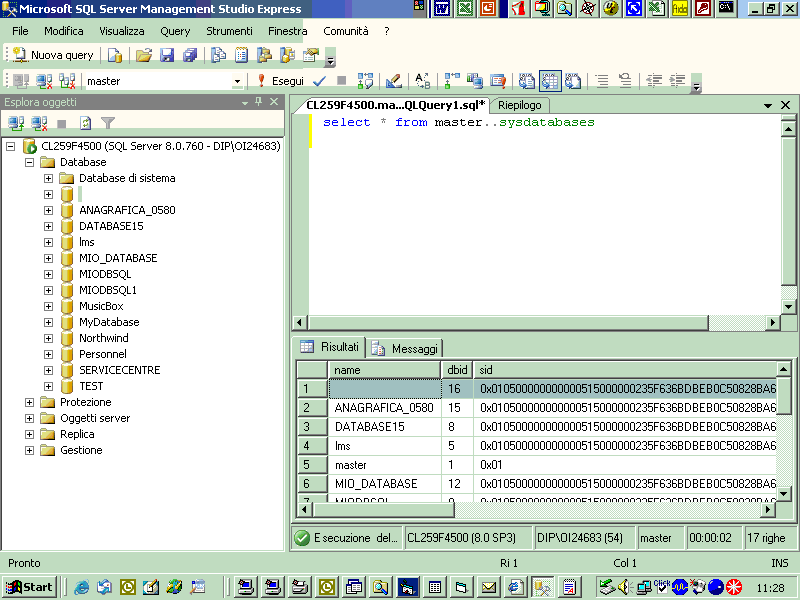The width and height of the screenshot is (800, 600).
Task: Select Results to Text output
Action: [527, 81]
